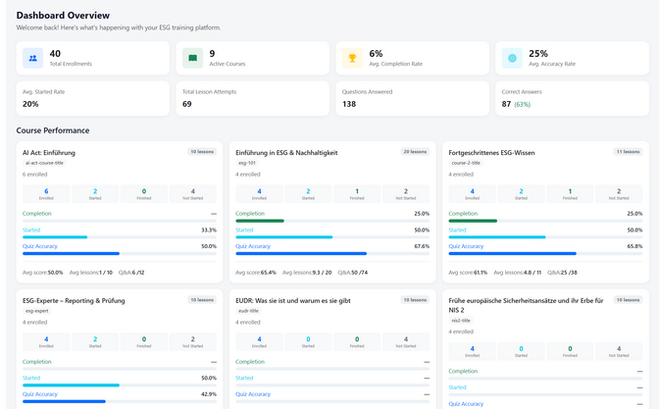Click 4 Not Started box in EUDR card

[x=406, y=342]
